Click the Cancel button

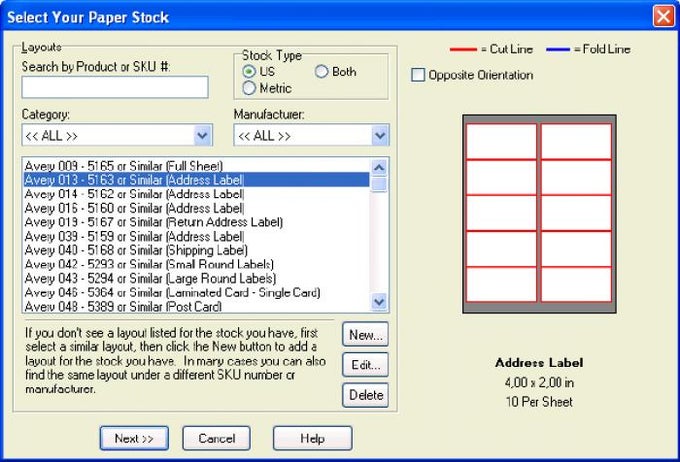(216, 438)
